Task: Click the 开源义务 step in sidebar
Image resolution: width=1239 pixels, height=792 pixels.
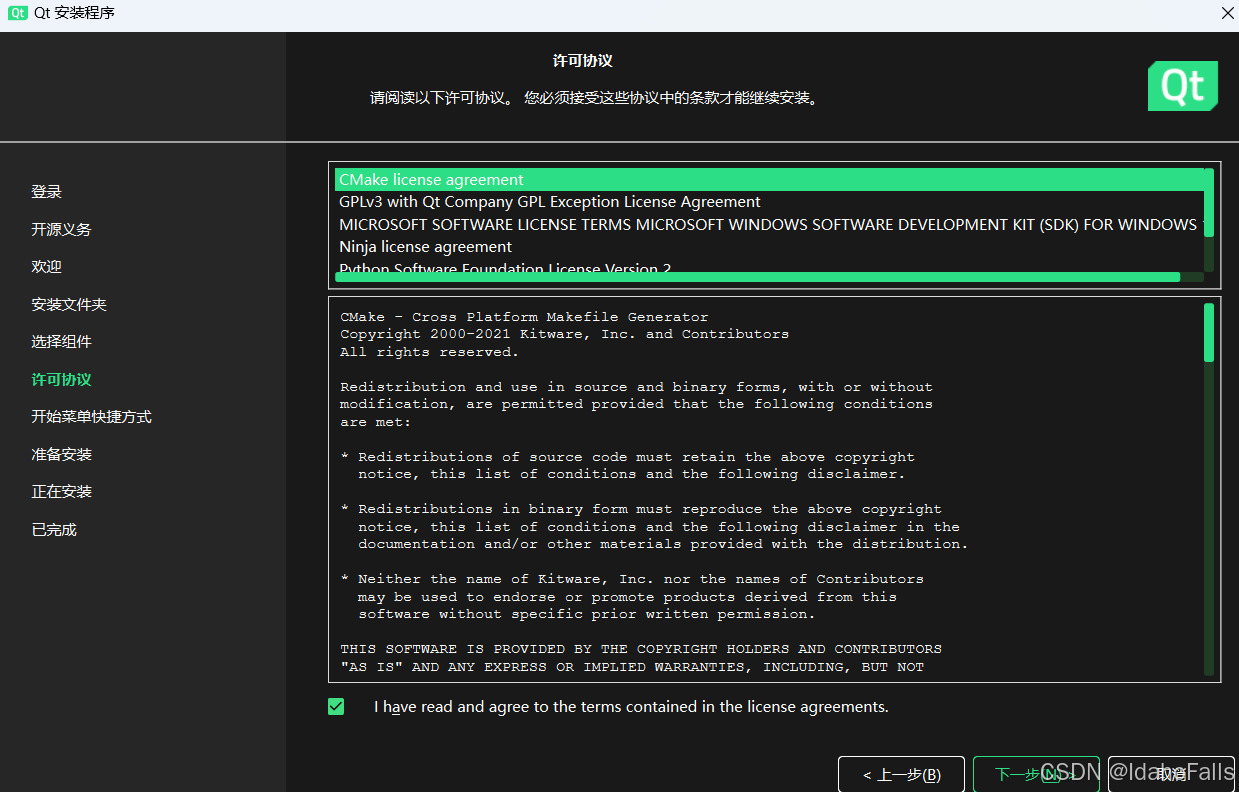Action: point(61,230)
